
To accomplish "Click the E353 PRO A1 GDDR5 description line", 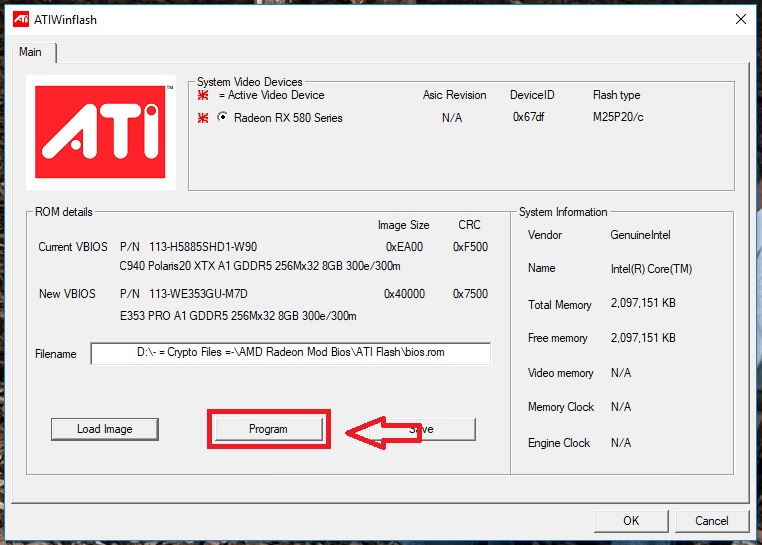I will click(x=238, y=316).
